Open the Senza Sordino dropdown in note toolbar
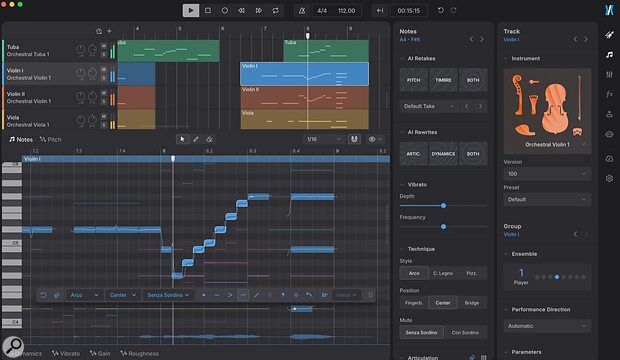The height and width of the screenshot is (360, 620). [x=168, y=295]
